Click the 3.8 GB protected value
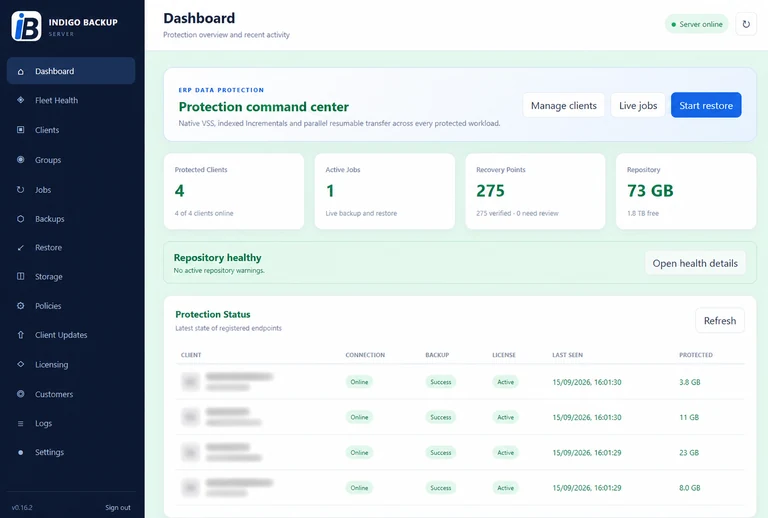768x518 pixels. [690, 382]
